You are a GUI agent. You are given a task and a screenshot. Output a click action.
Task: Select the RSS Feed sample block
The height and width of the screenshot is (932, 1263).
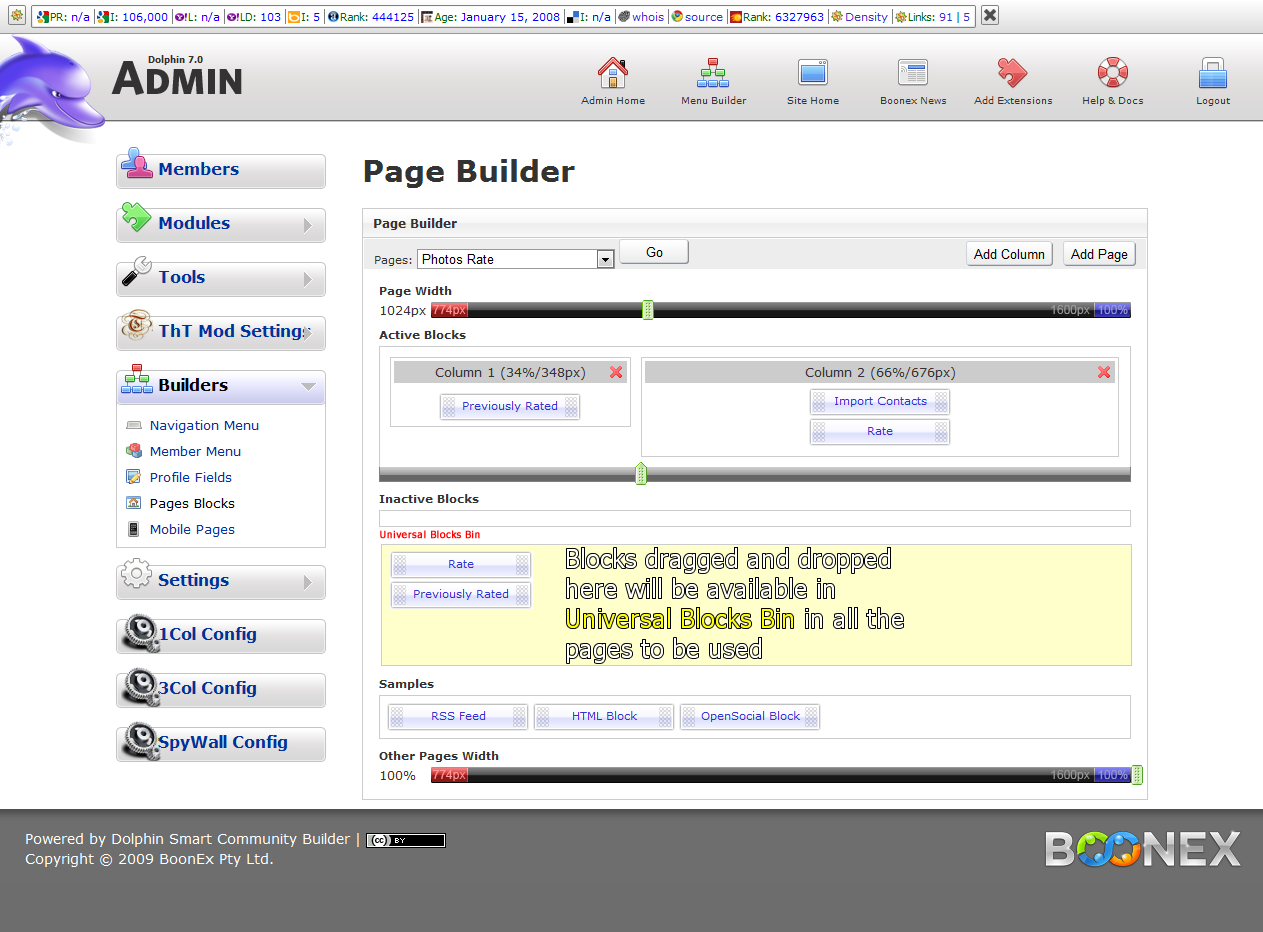pyautogui.click(x=458, y=716)
